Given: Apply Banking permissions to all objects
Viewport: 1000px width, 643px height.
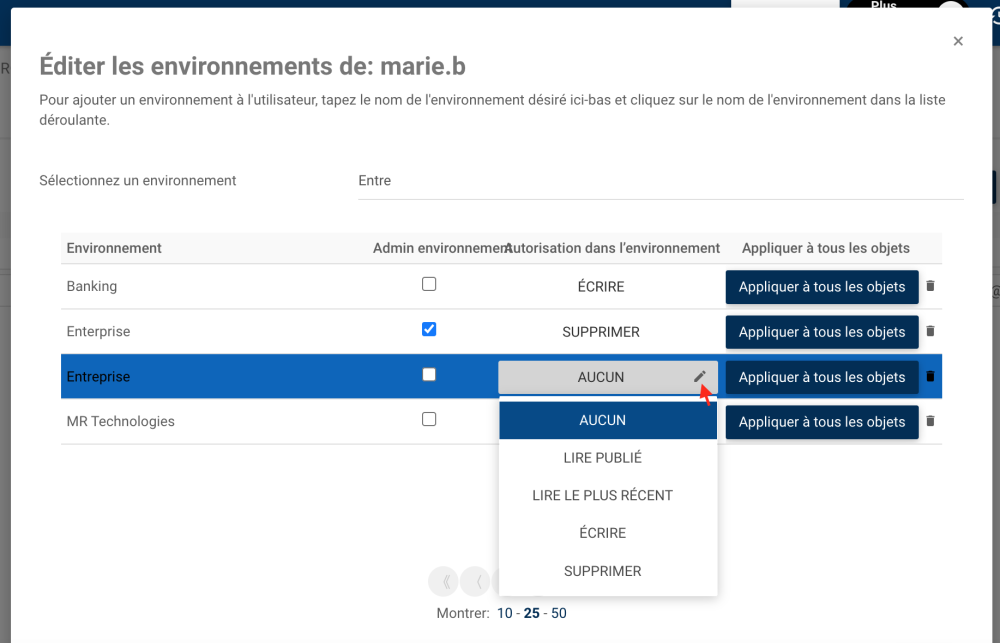Looking at the screenshot, I should click(822, 287).
